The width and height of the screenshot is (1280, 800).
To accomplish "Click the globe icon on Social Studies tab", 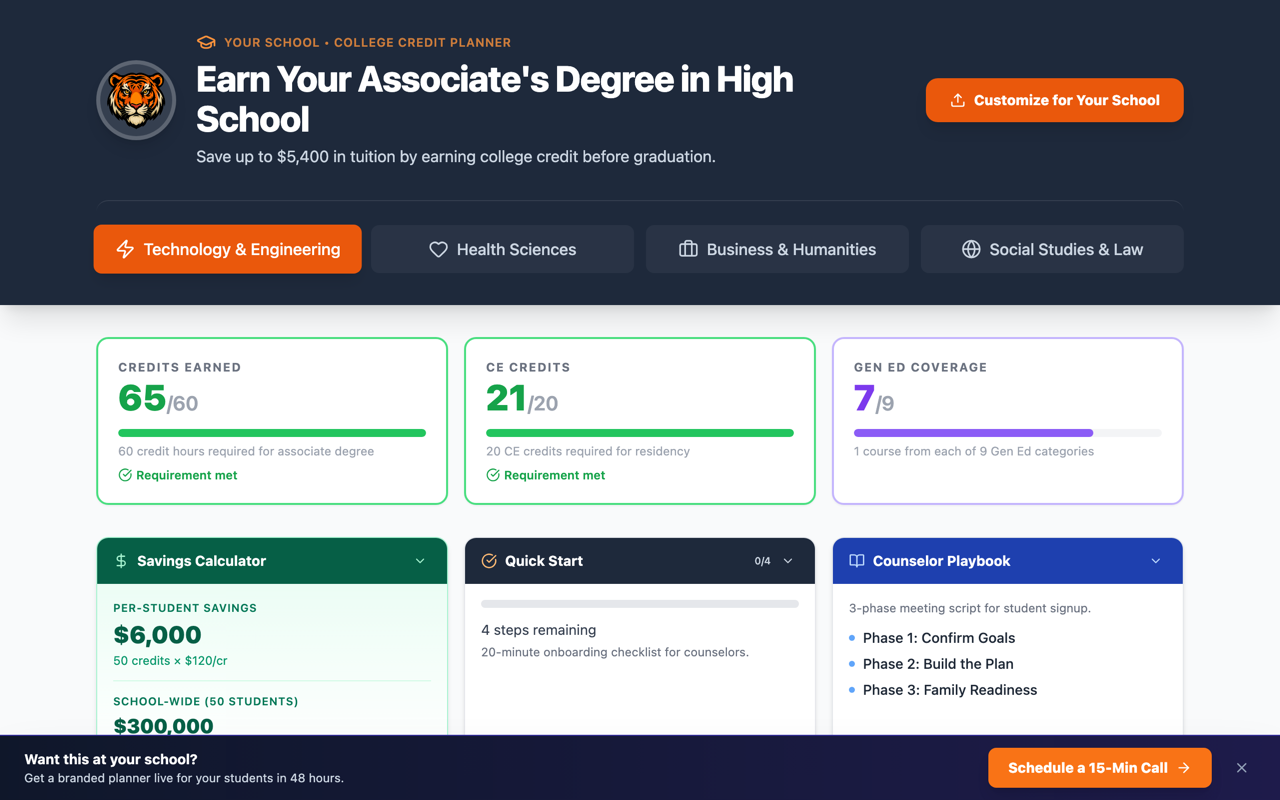I will 971,249.
